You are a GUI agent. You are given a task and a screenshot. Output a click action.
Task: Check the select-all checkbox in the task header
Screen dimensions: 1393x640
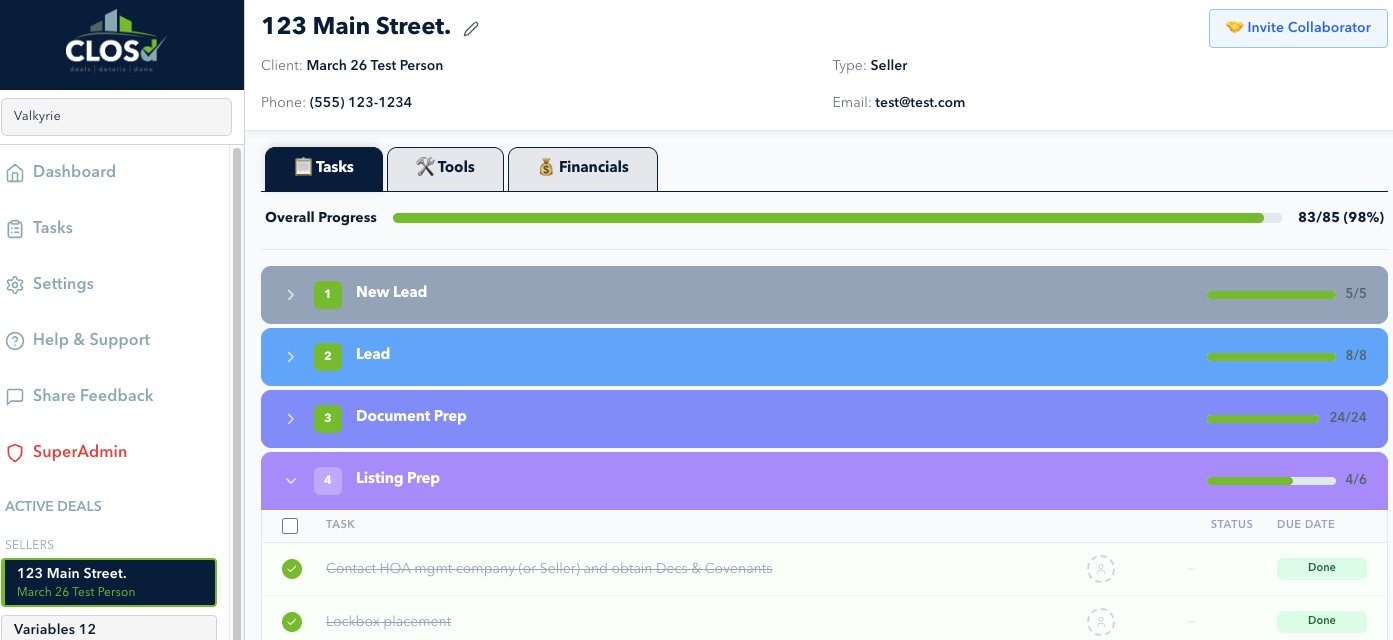290,525
